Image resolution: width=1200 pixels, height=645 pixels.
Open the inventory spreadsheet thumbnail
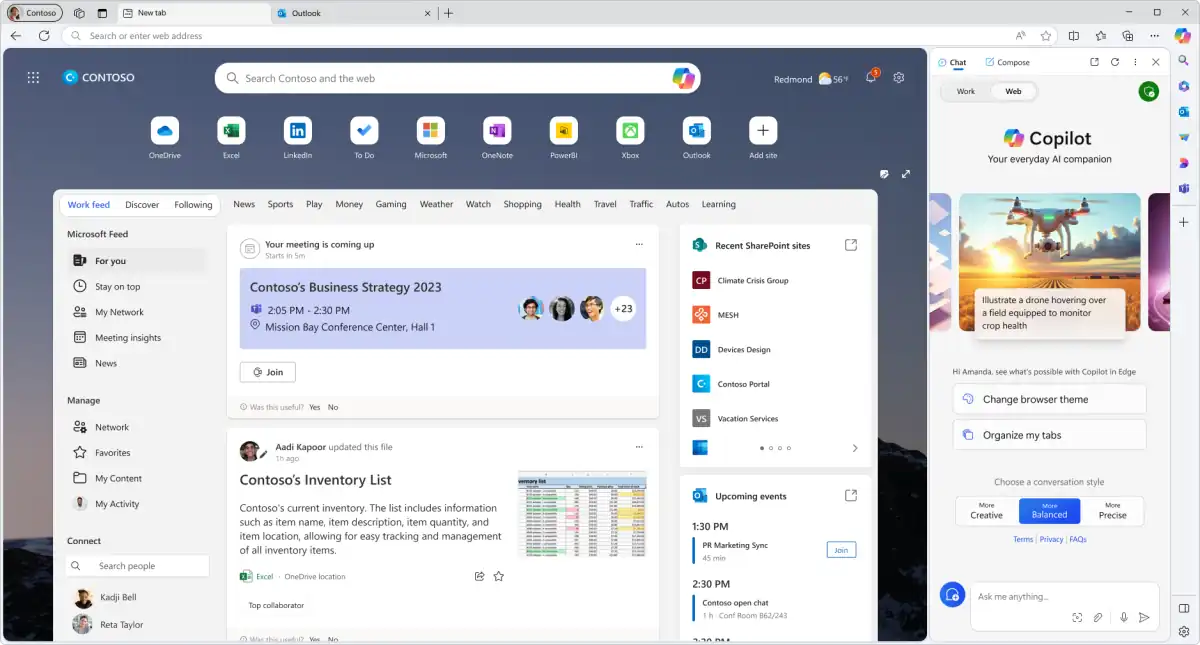(582, 513)
